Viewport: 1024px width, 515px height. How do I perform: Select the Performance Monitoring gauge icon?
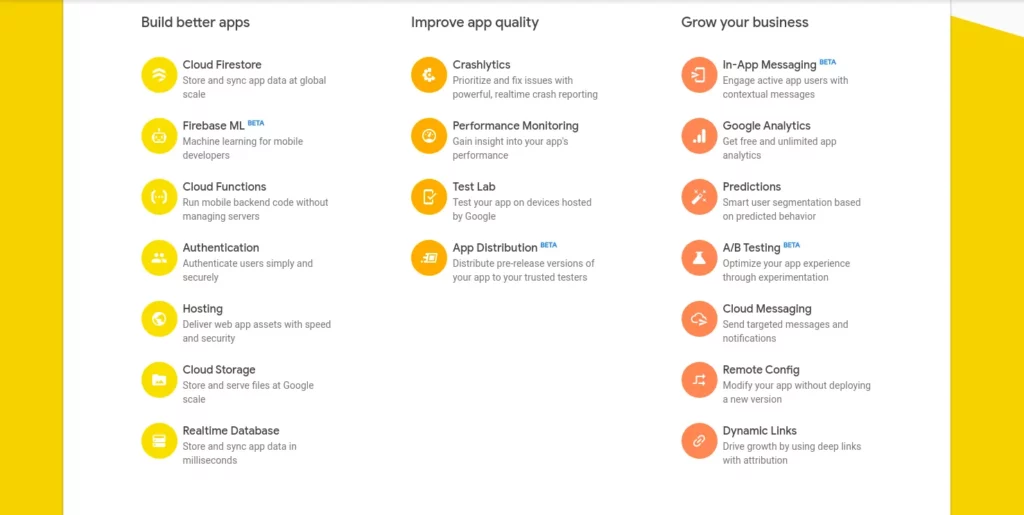[429, 136]
